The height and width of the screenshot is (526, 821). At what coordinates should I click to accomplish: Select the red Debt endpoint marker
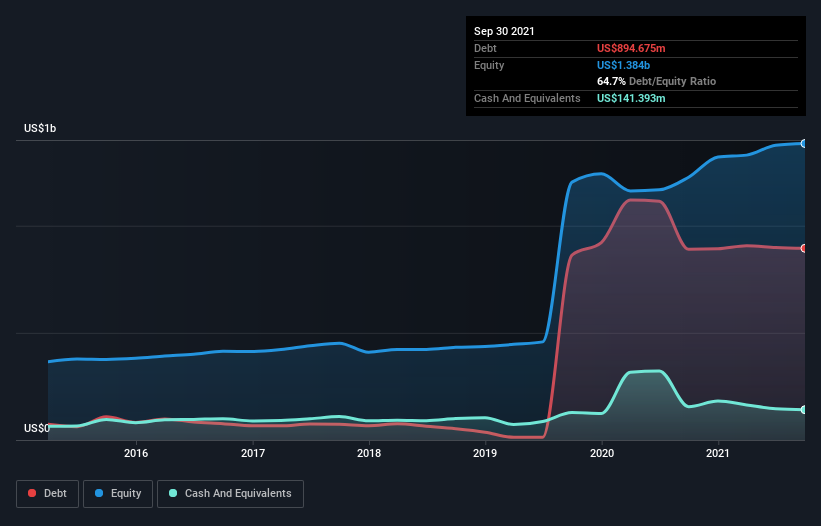coord(804,249)
